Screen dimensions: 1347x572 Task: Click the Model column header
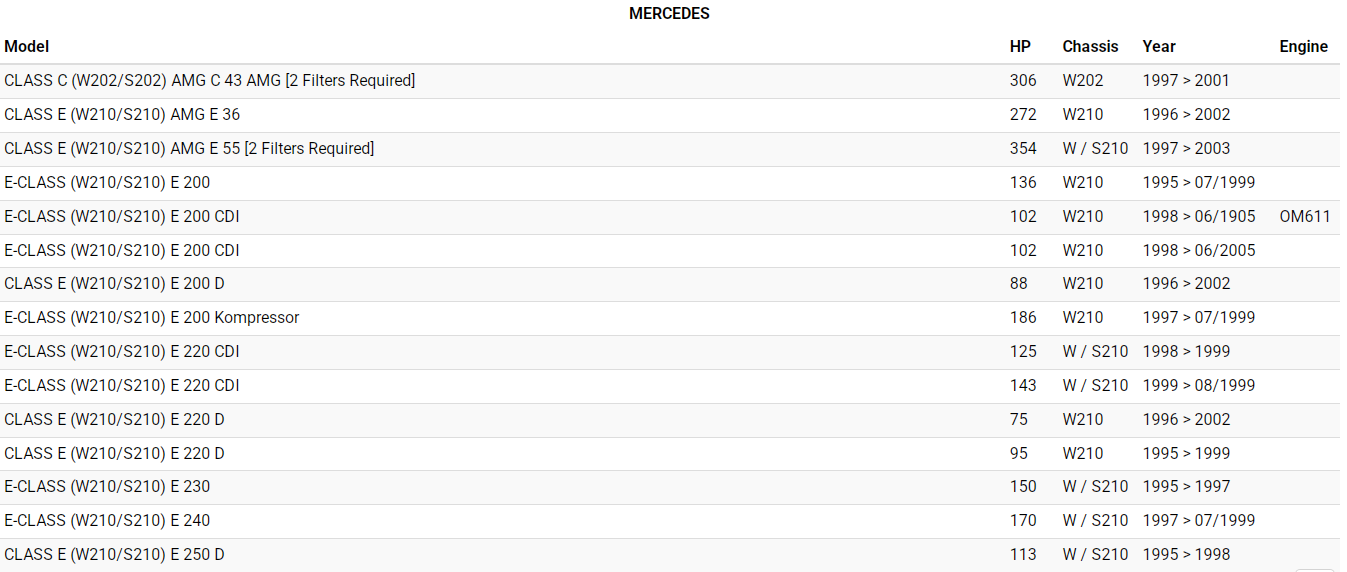[27, 46]
